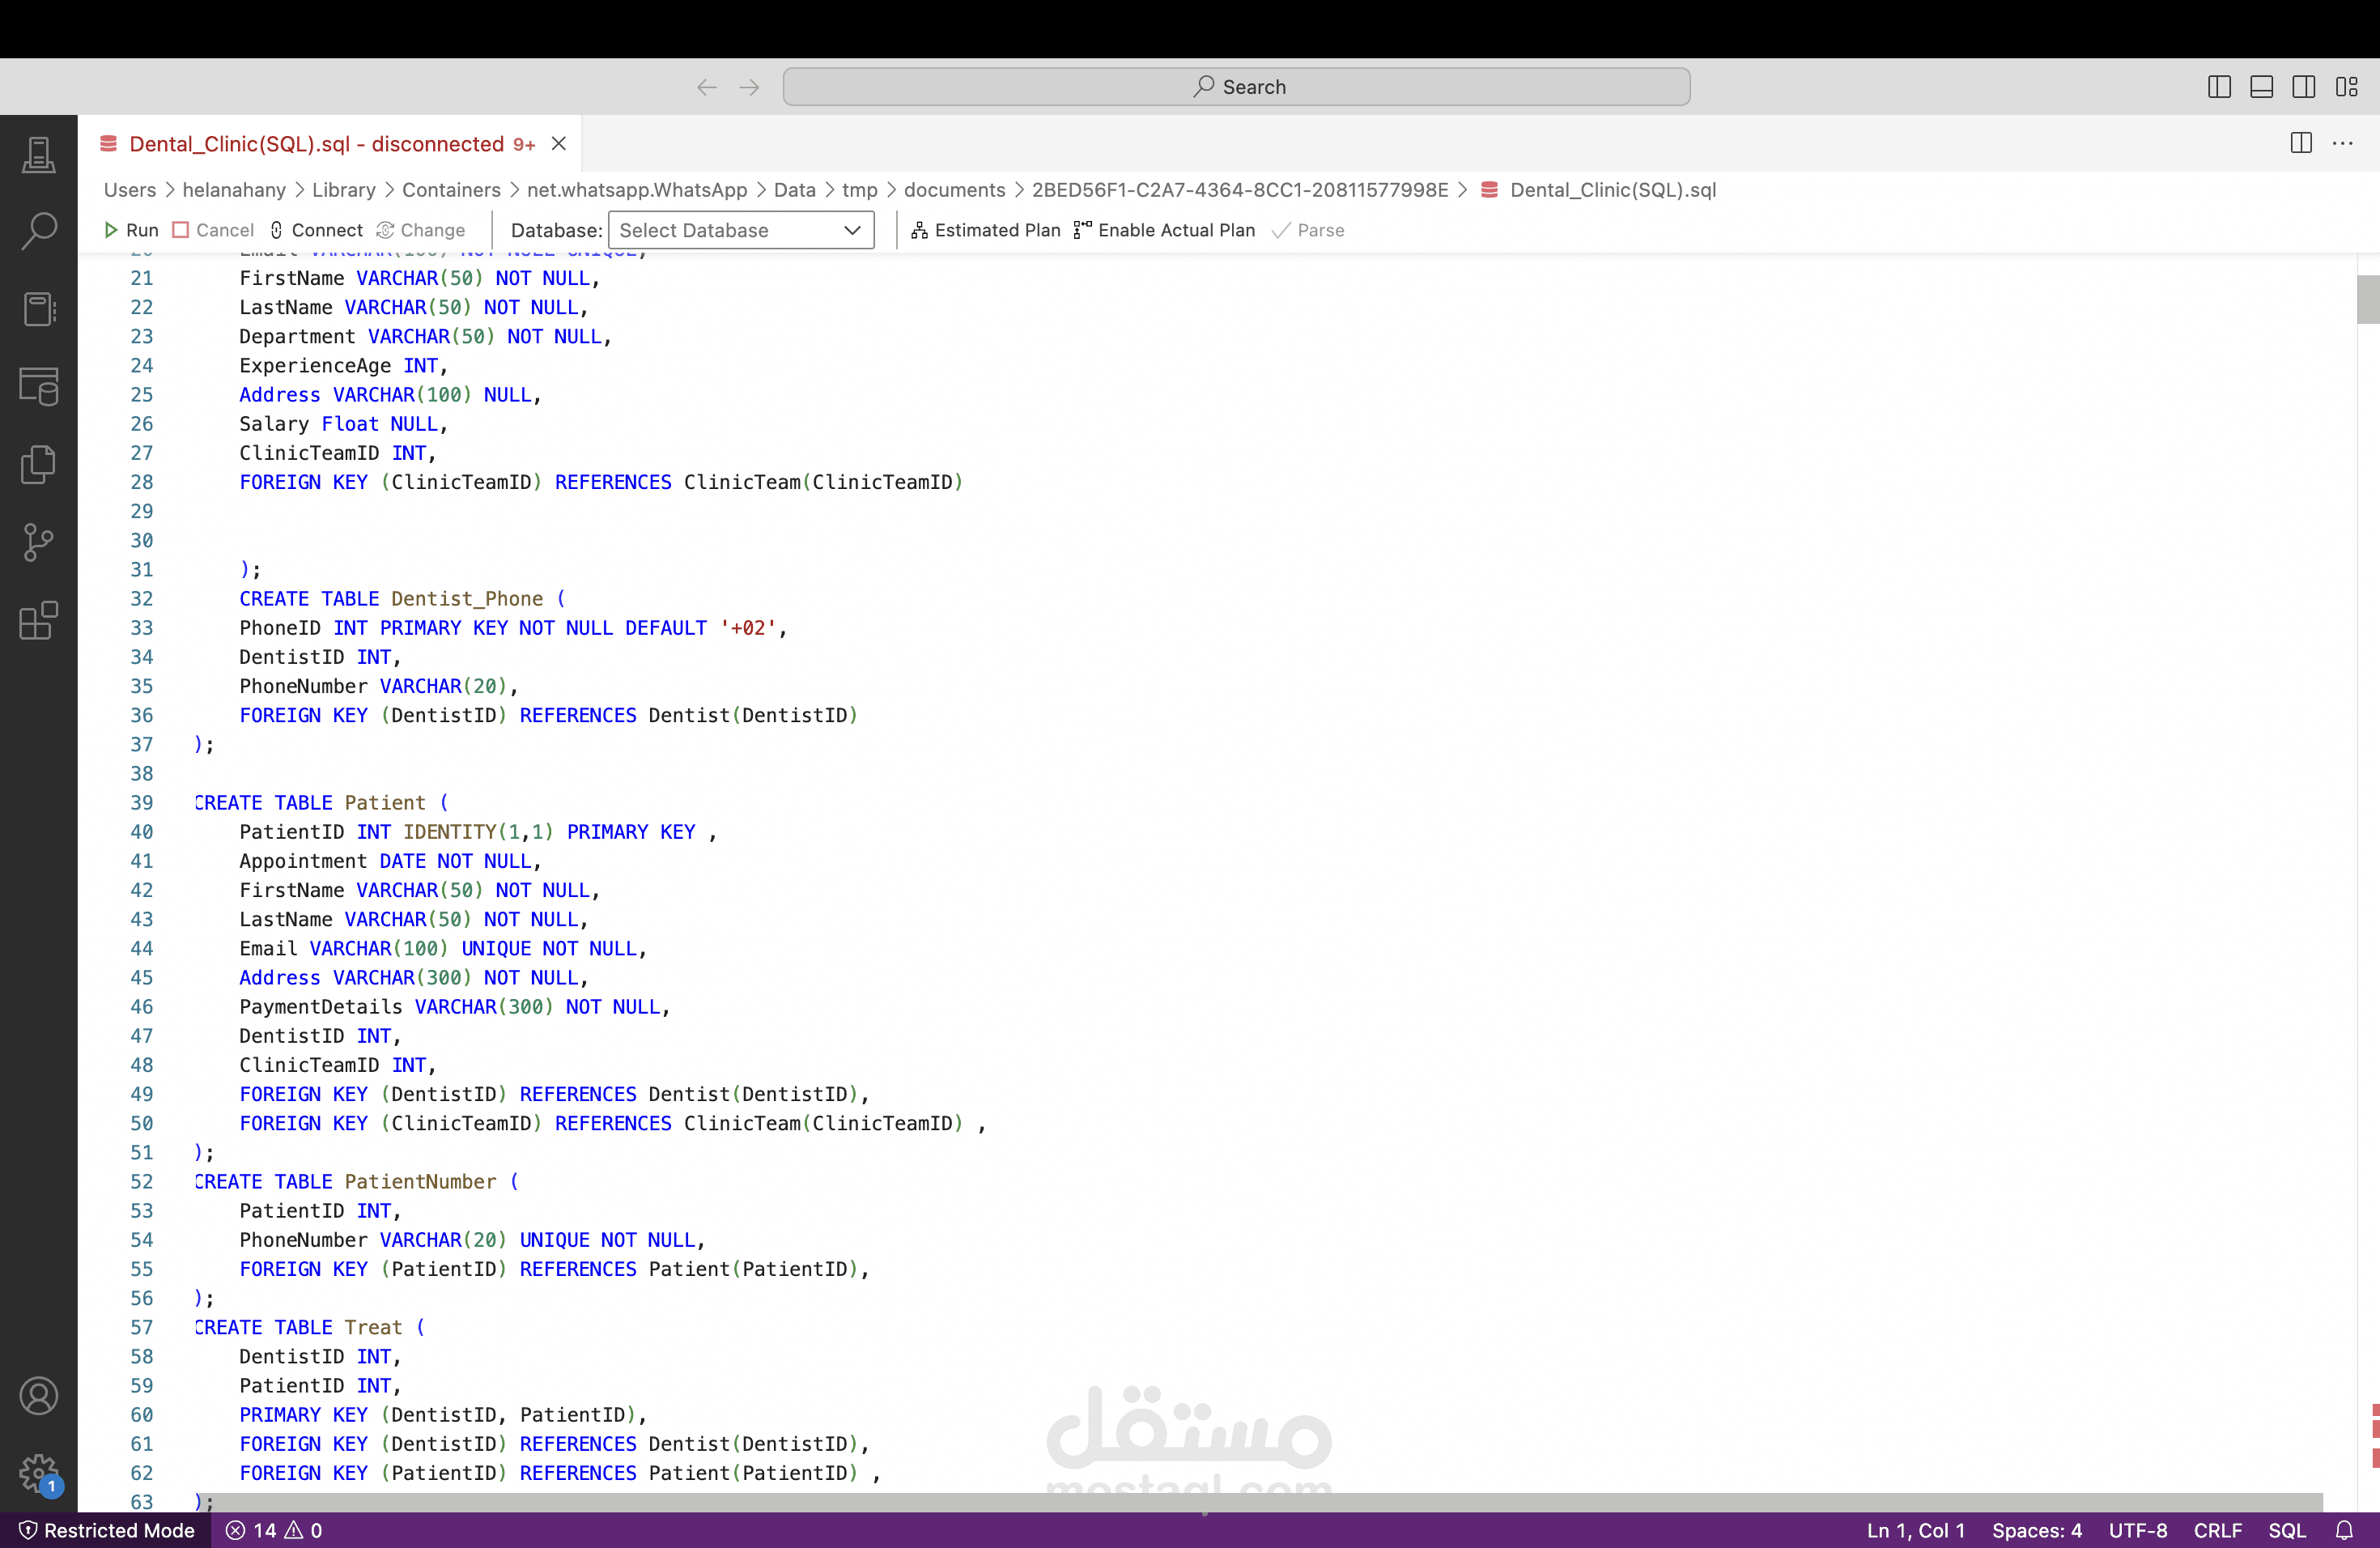
Task: Open the Source Control icon
Action: (x=38, y=542)
